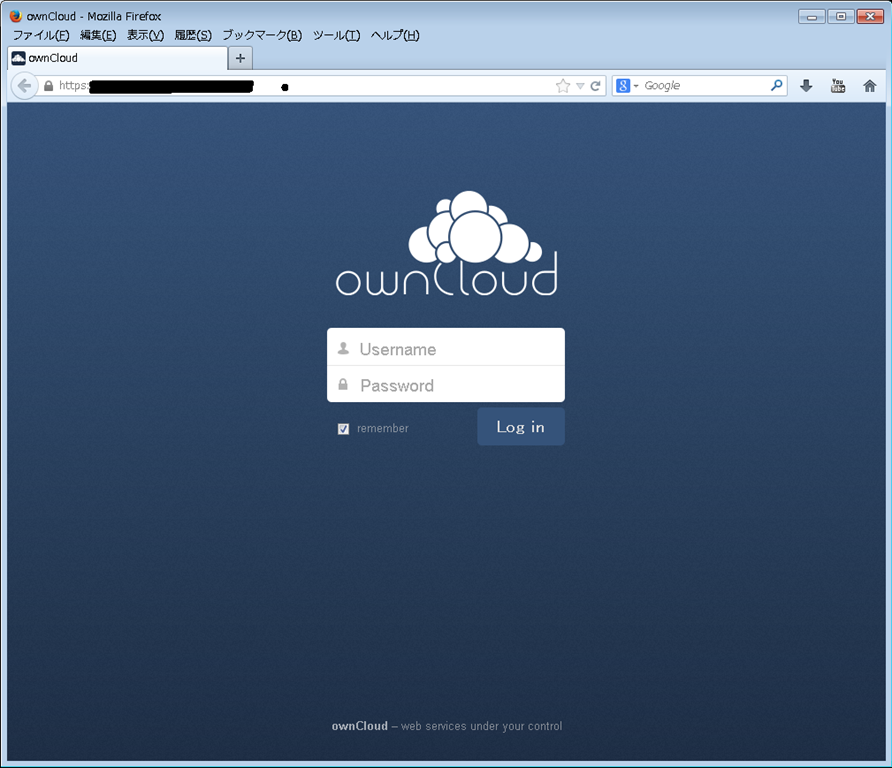Close the Firefox window
The image size is (892, 768).
[x=870, y=16]
